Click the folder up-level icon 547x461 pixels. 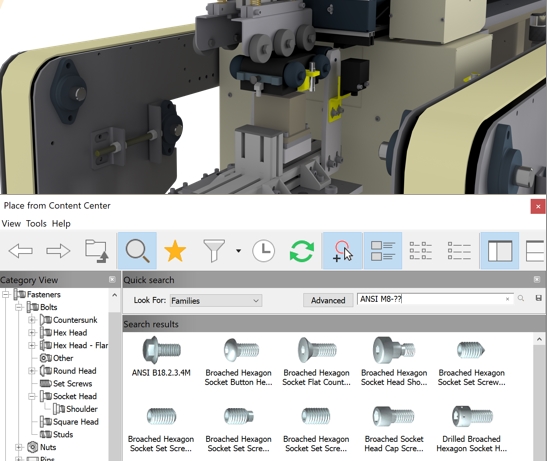point(97,251)
